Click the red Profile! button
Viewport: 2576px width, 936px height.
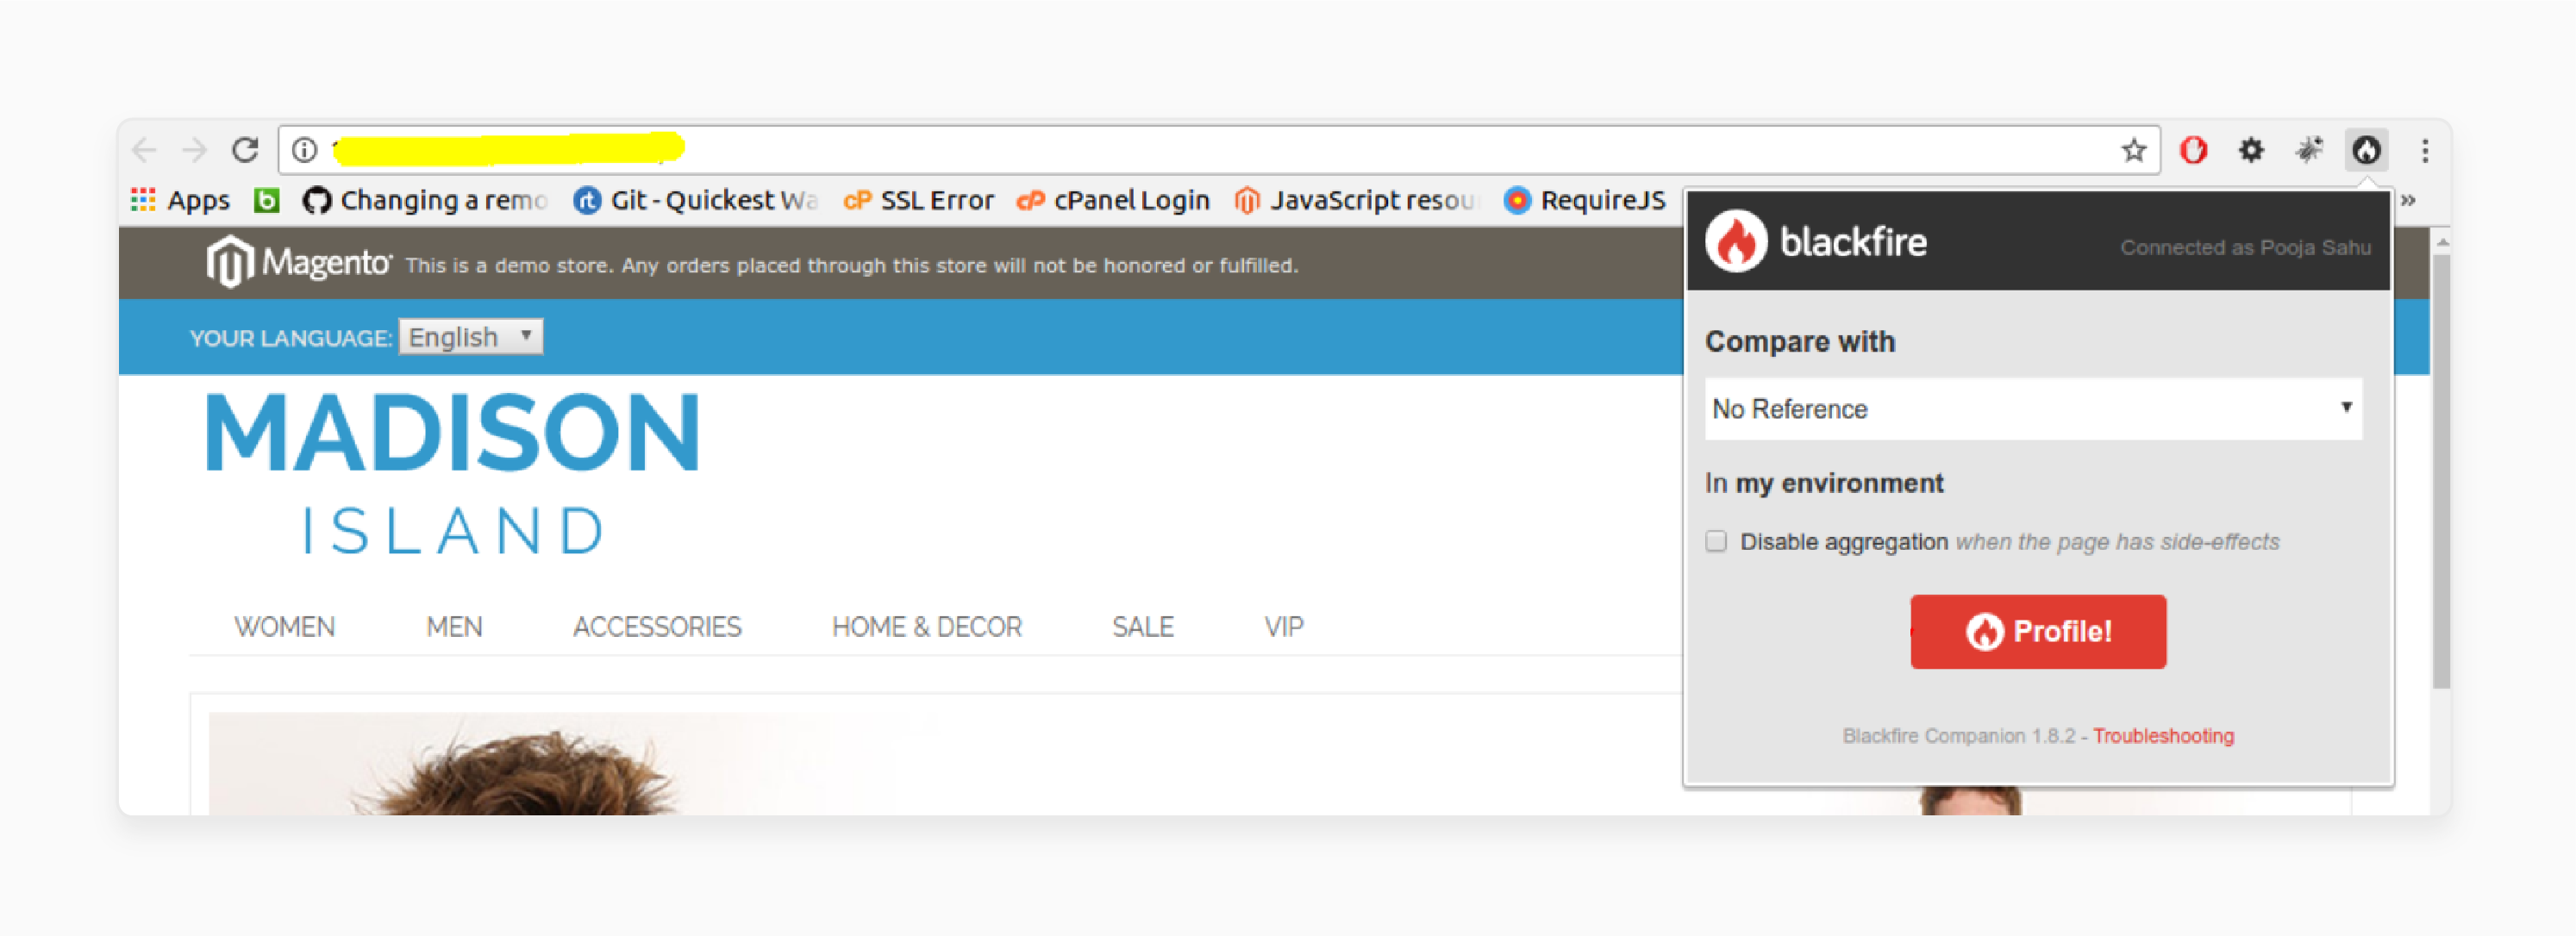point(2038,631)
